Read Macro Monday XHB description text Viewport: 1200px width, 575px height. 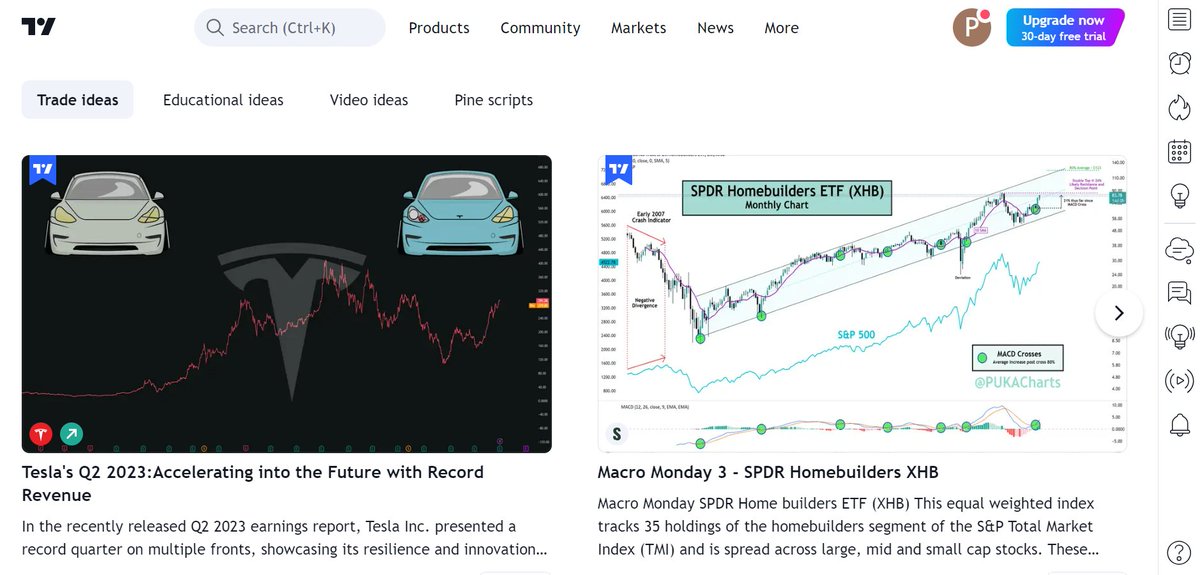pyautogui.click(x=849, y=526)
